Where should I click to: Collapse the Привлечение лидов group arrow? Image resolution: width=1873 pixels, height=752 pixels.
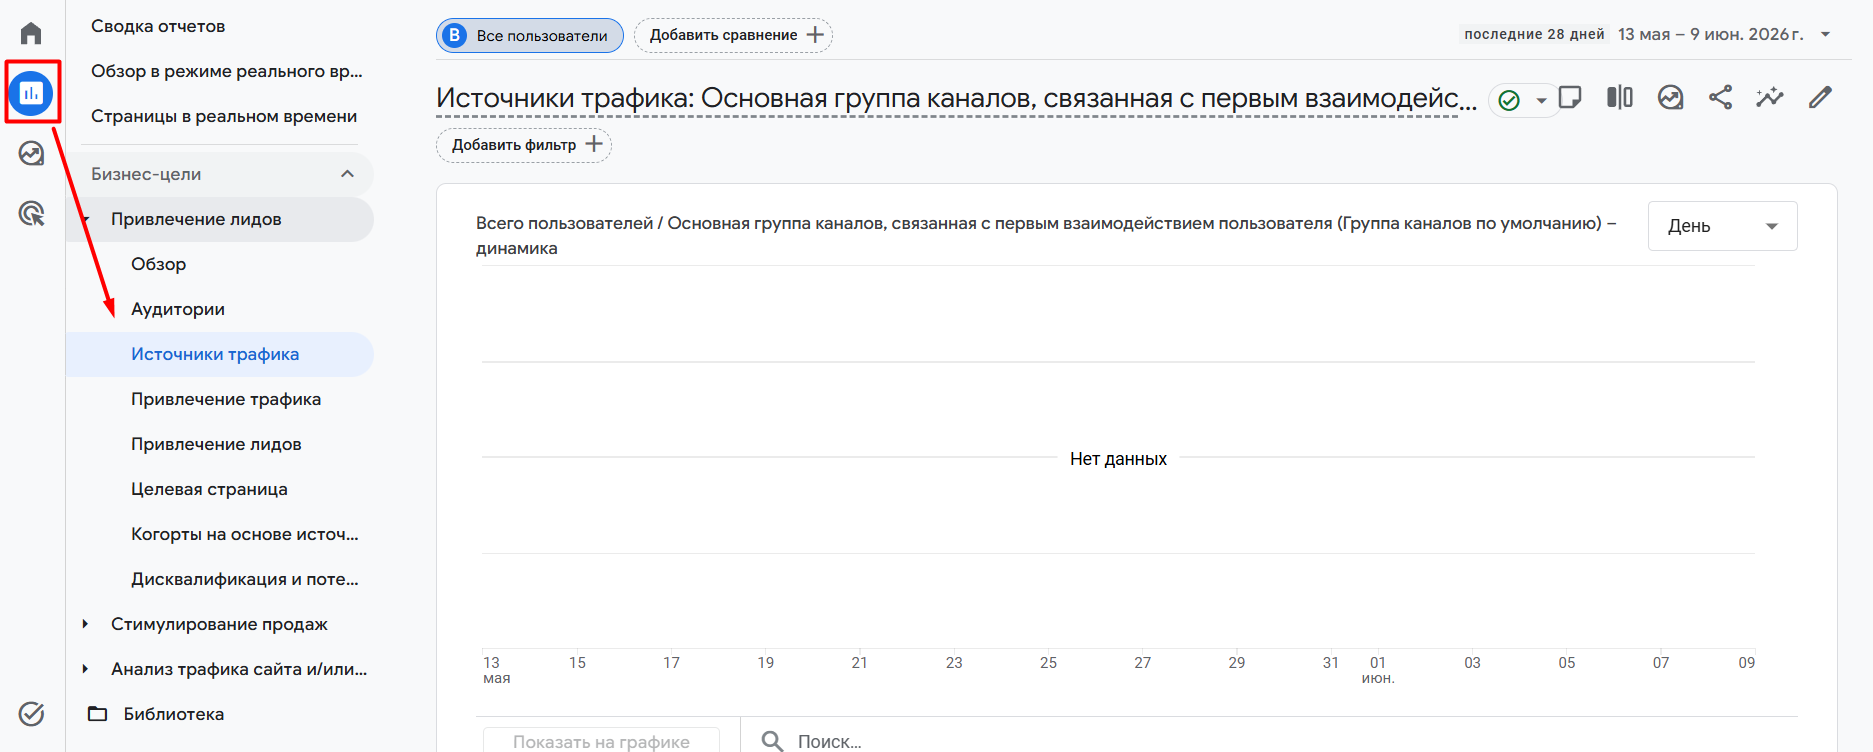tap(86, 219)
